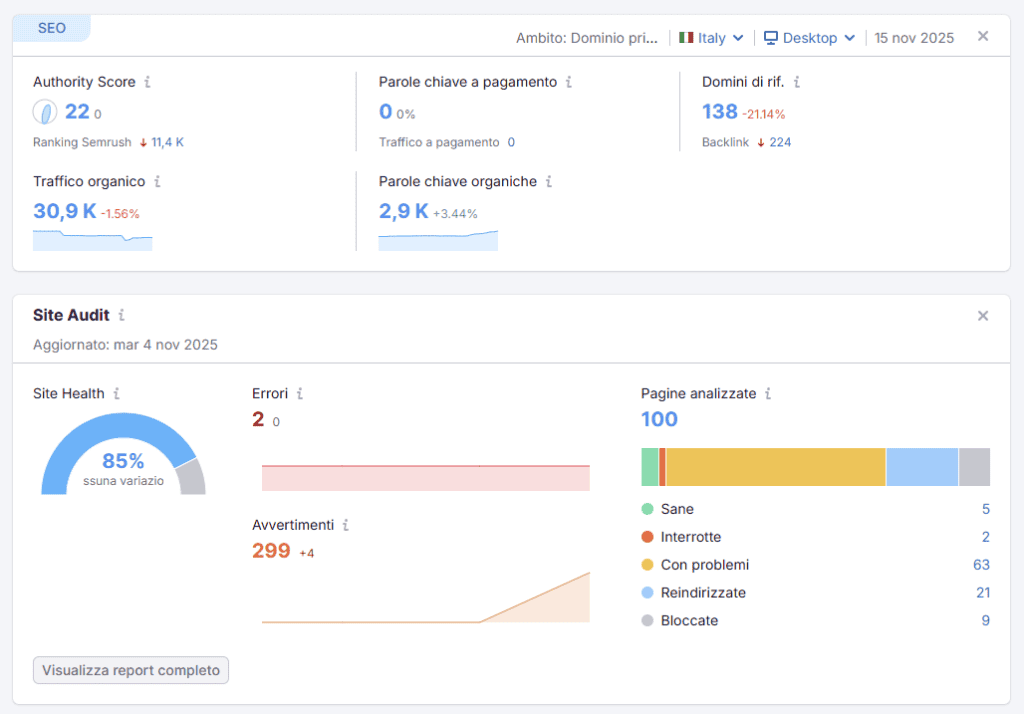Click info icon beside Pagine analizzate
Screen dimensions: 1024x714
click(x=768, y=393)
